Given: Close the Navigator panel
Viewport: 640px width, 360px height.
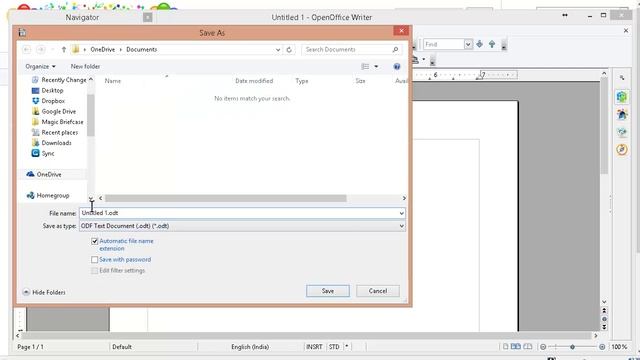Looking at the screenshot, I should (148, 17).
